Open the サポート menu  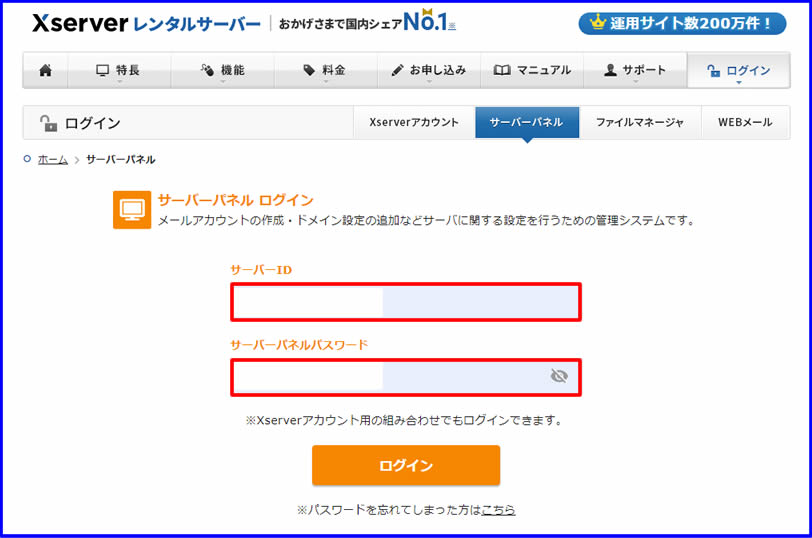[x=635, y=70]
